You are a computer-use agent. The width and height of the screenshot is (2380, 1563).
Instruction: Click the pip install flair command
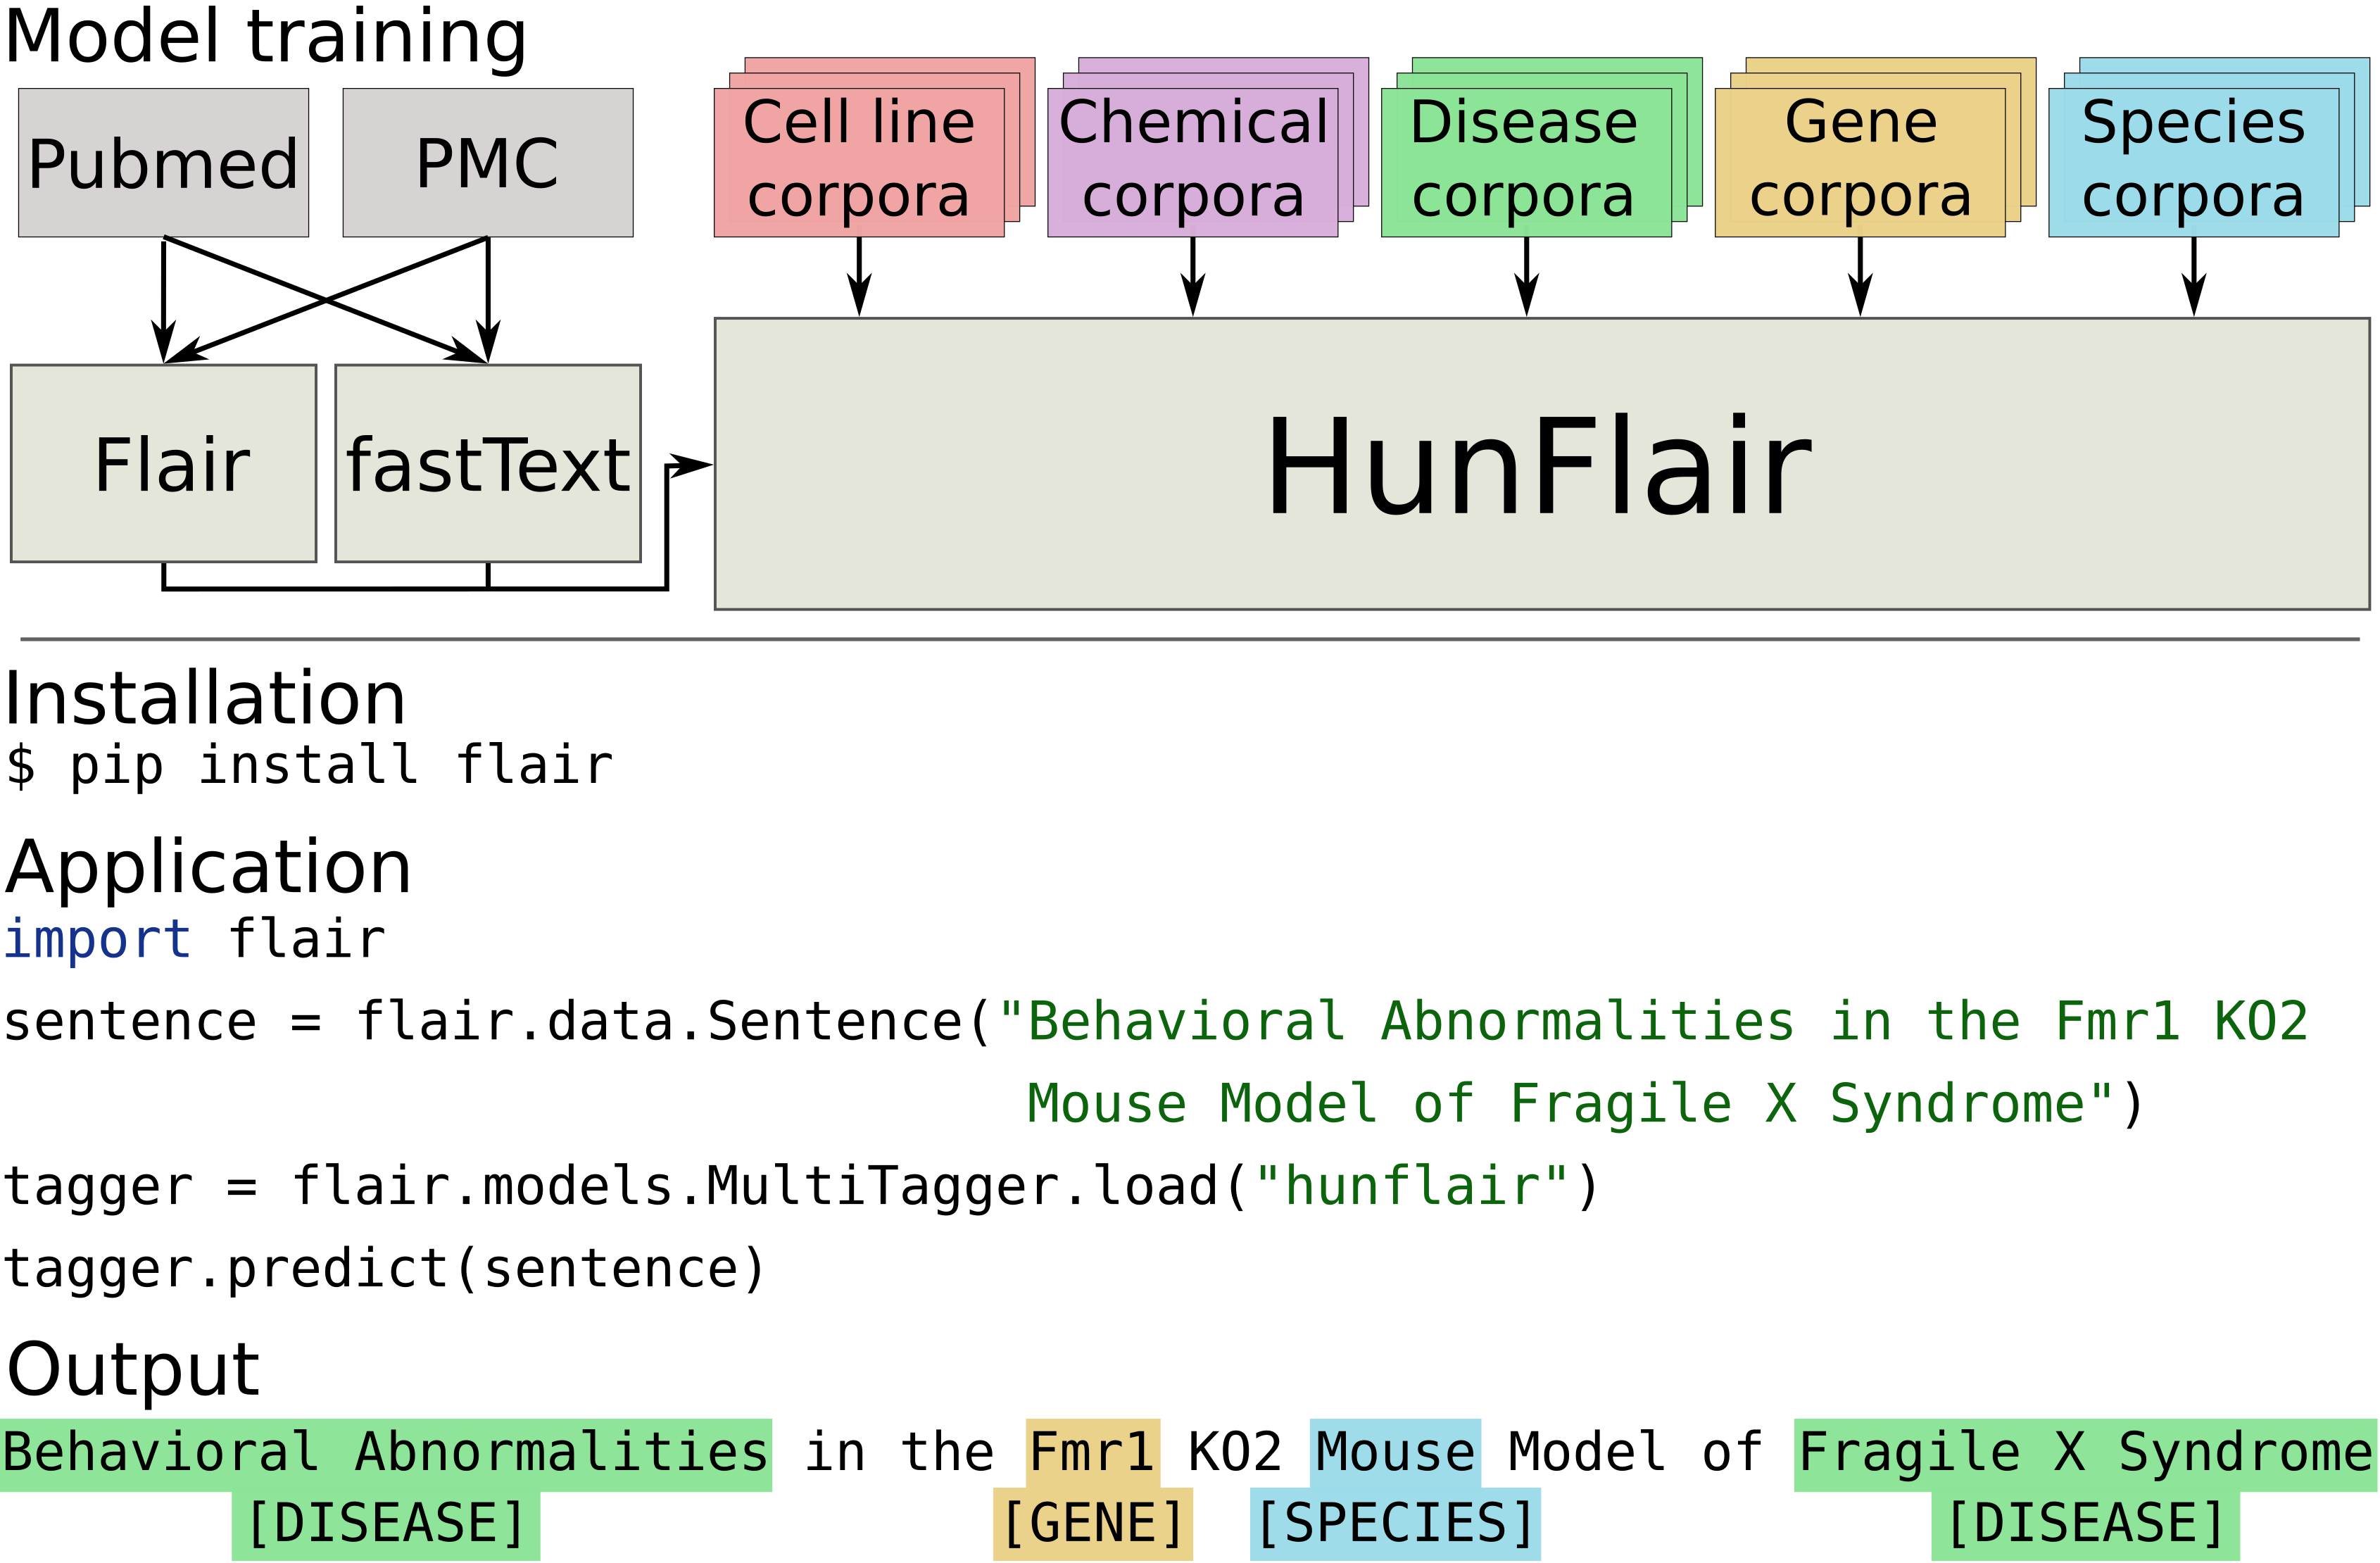point(310,766)
